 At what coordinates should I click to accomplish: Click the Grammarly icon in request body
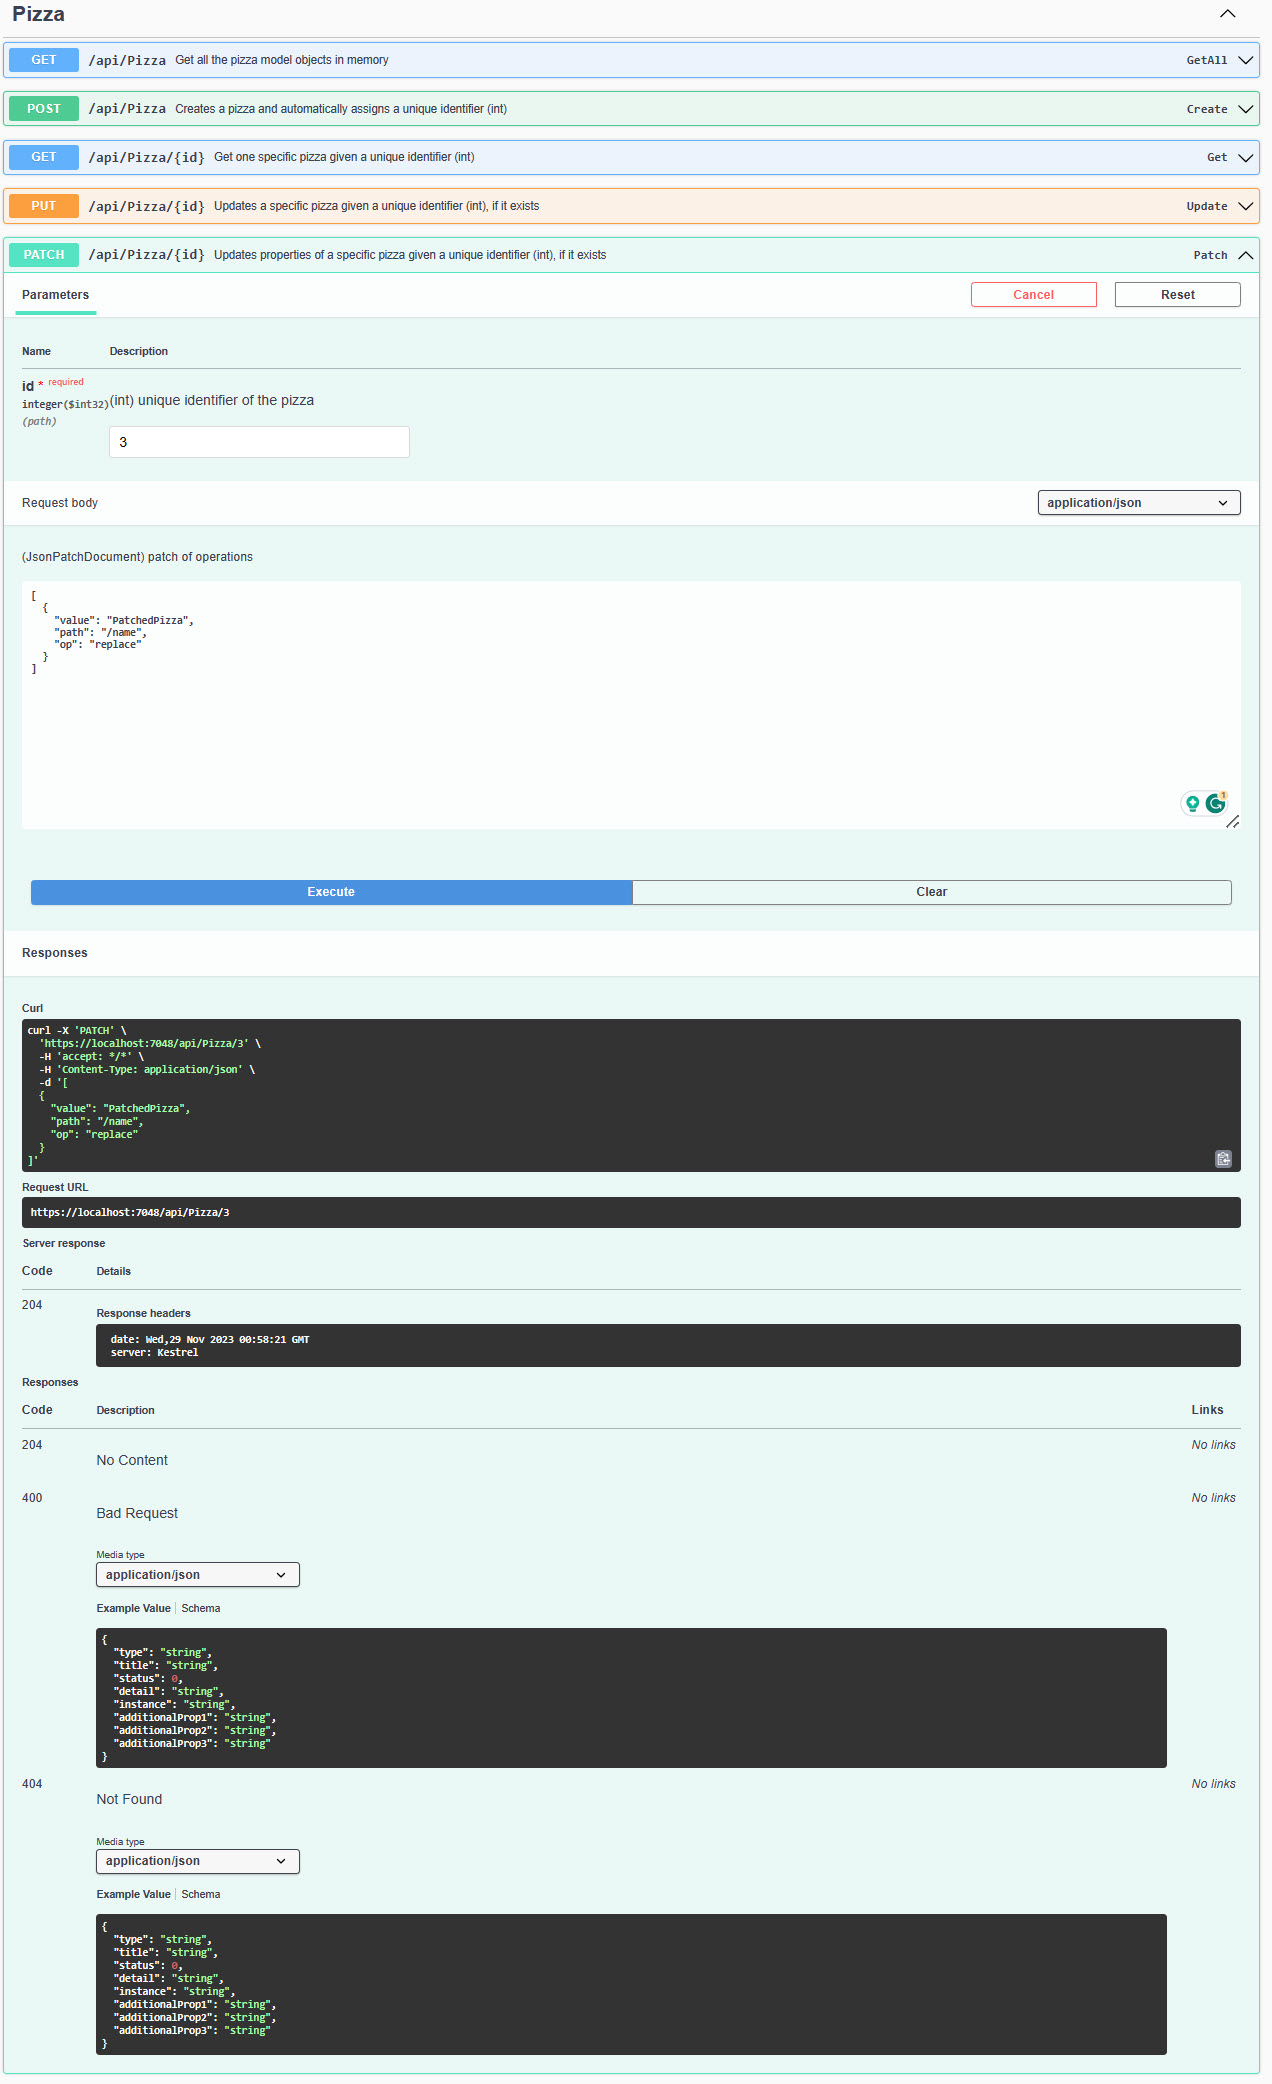pyautogui.click(x=1215, y=803)
